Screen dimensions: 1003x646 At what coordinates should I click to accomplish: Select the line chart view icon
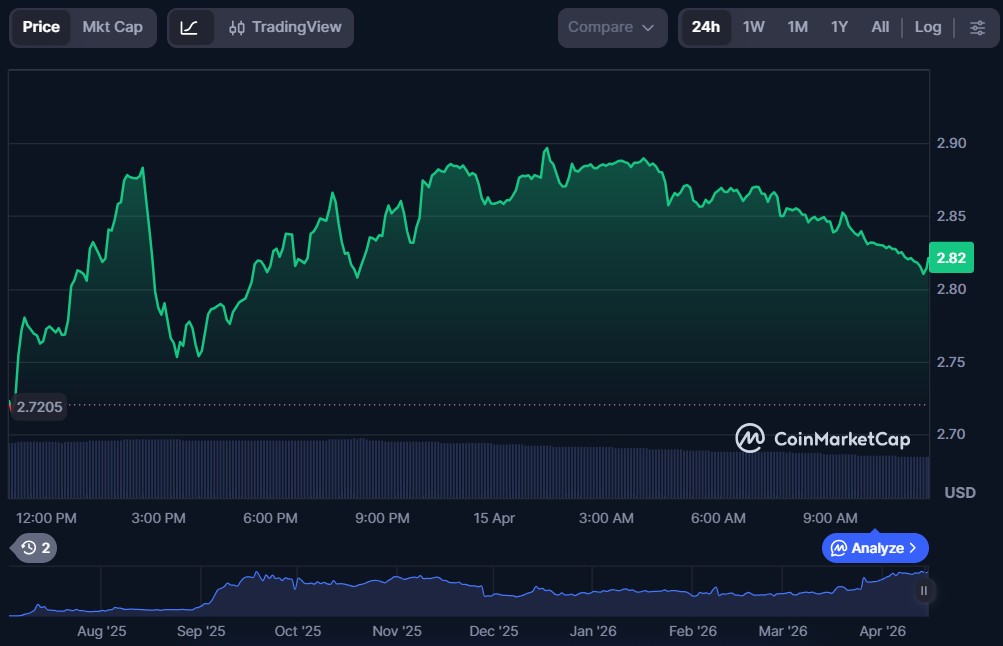pyautogui.click(x=190, y=28)
